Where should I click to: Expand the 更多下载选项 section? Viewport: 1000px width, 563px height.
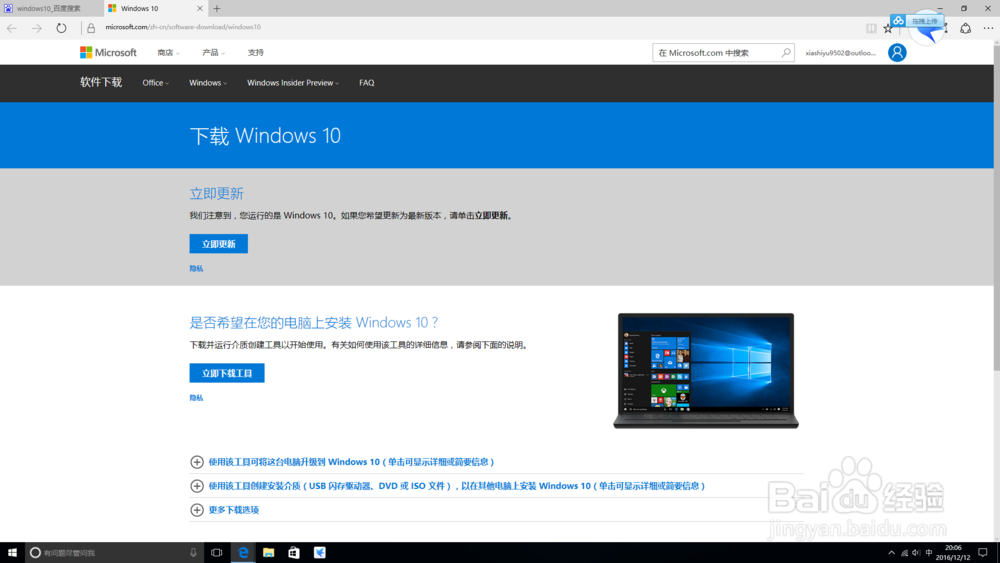(225, 510)
